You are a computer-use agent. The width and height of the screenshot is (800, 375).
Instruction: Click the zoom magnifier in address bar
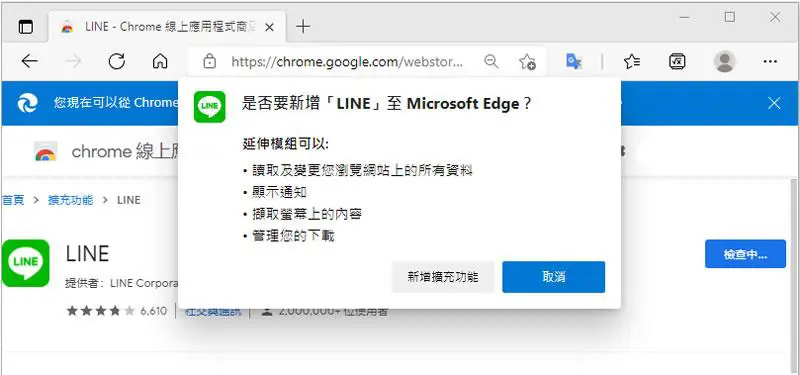491,62
